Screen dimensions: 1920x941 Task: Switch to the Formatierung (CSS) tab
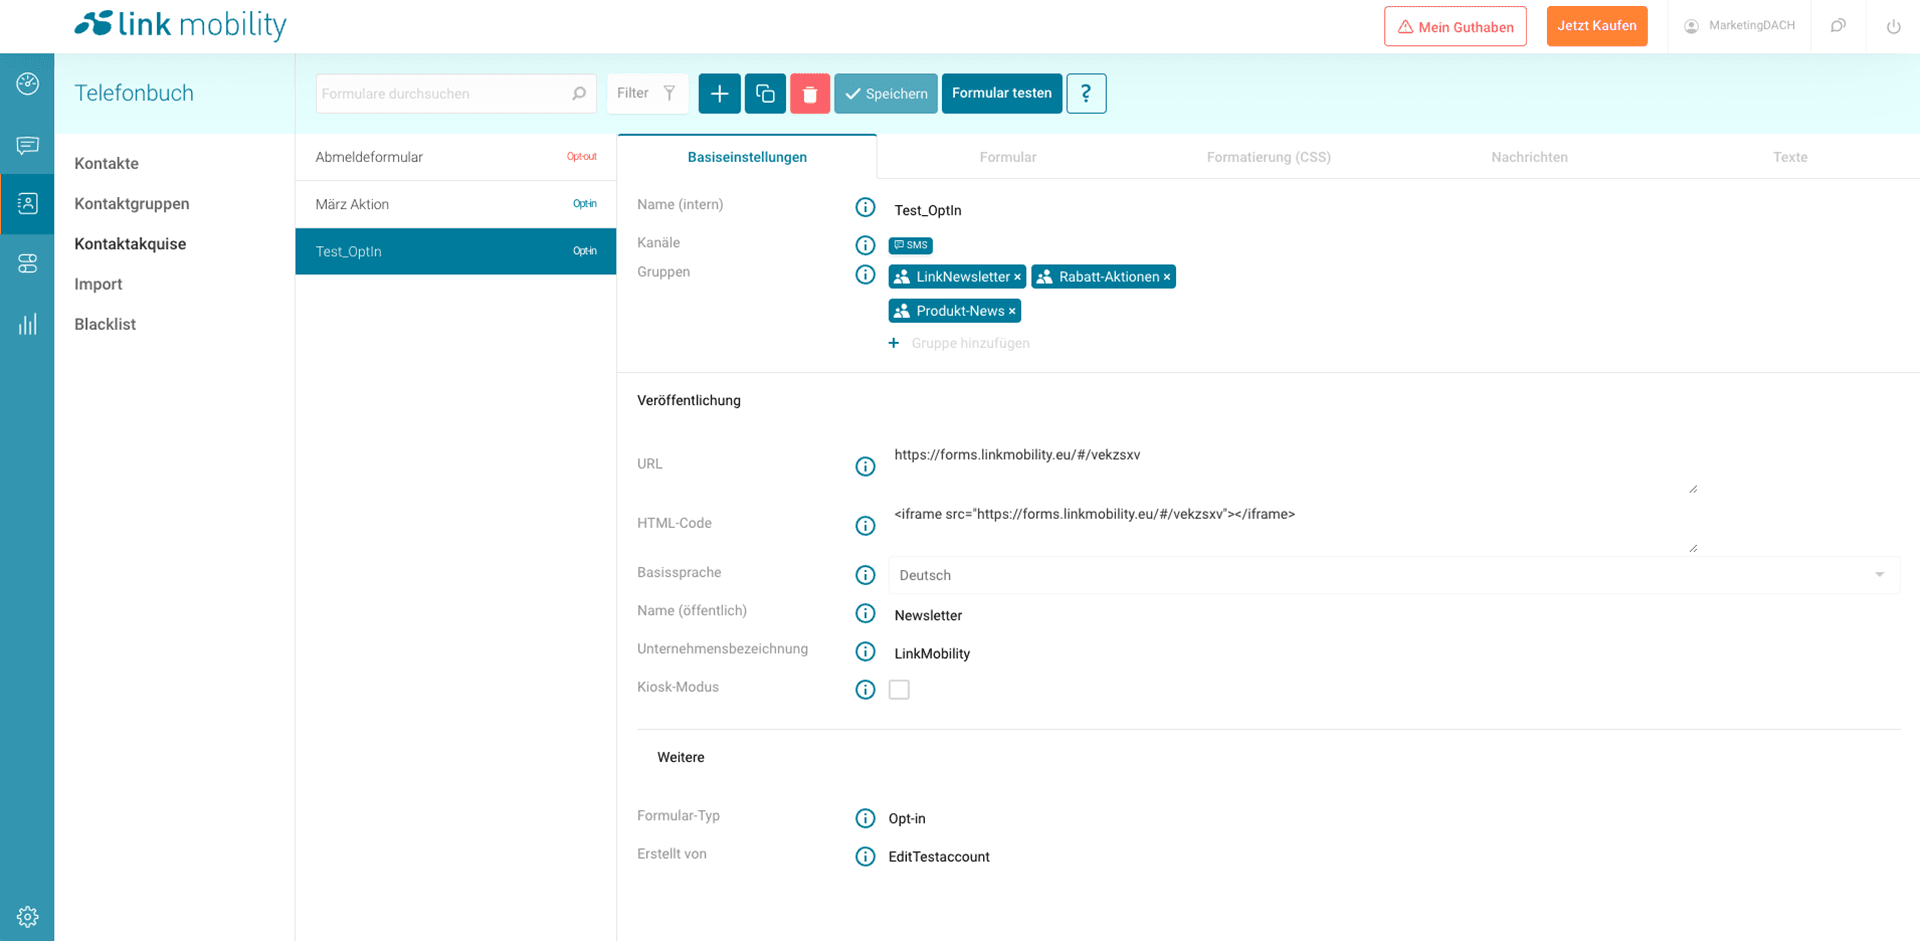point(1268,157)
